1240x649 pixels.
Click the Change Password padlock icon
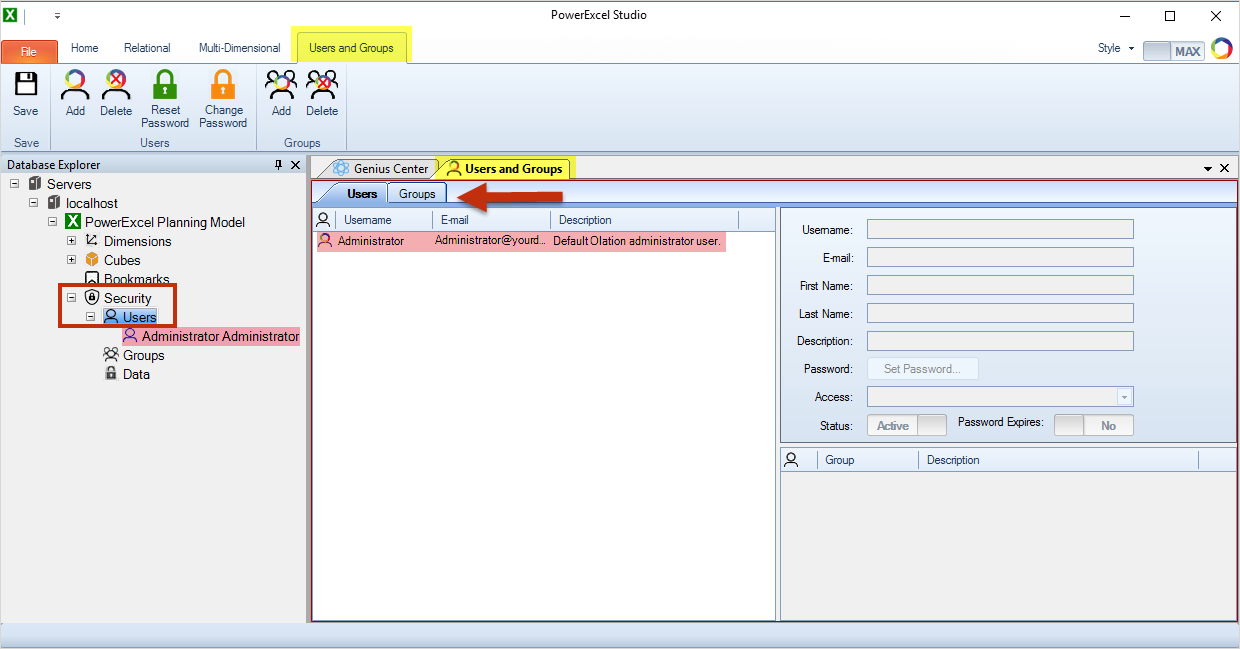[x=223, y=84]
